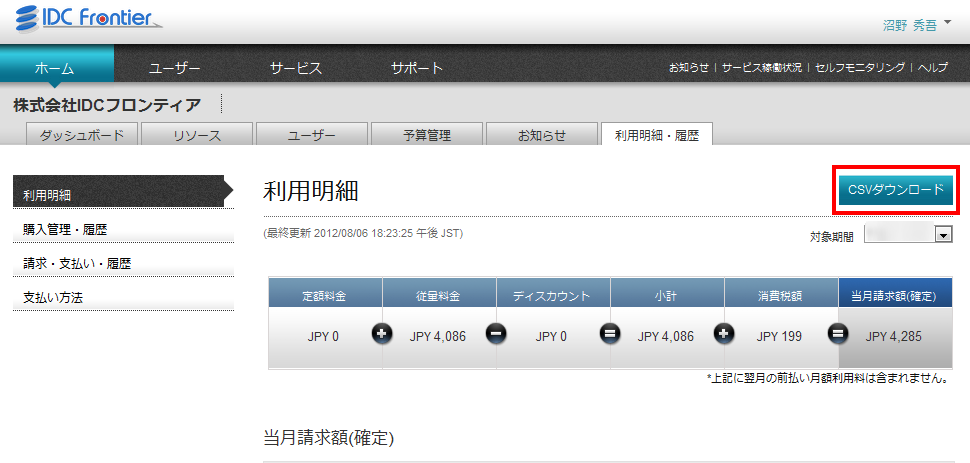The height and width of the screenshot is (463, 970).
Task: Switch to the リソース tab
Action: coord(197,134)
